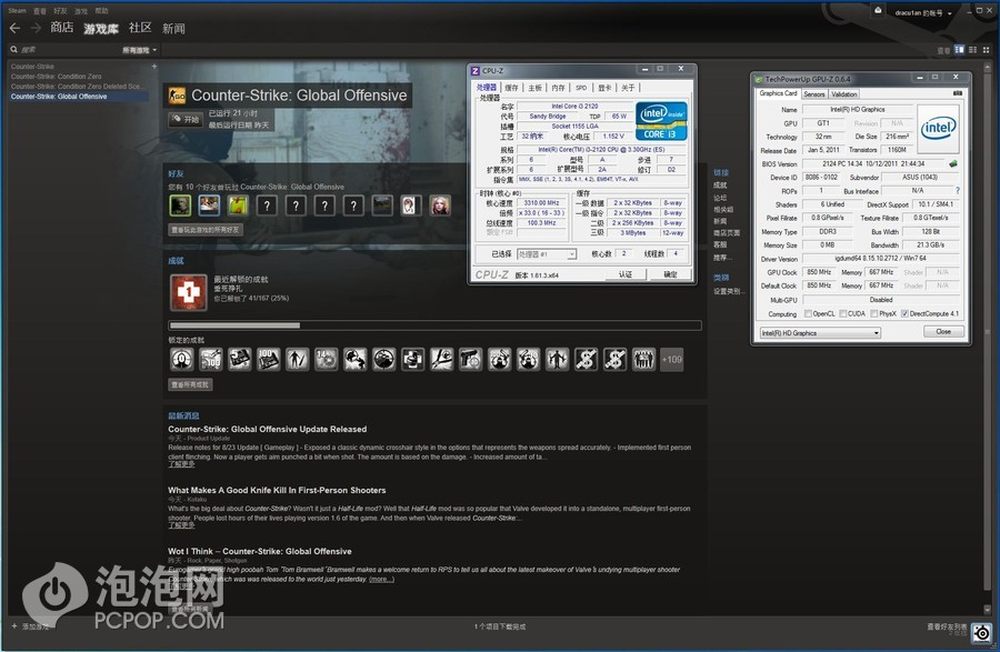Click the search magnifier icon in the library
This screenshot has height=652, width=1000.
pyautogui.click(x=13, y=49)
